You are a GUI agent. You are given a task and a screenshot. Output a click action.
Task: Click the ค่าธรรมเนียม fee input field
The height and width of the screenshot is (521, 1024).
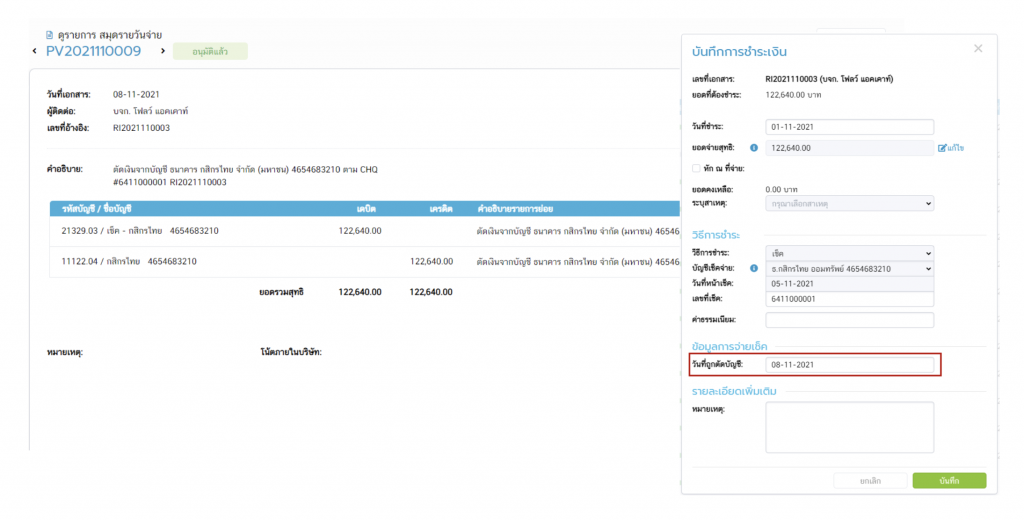coord(849,320)
